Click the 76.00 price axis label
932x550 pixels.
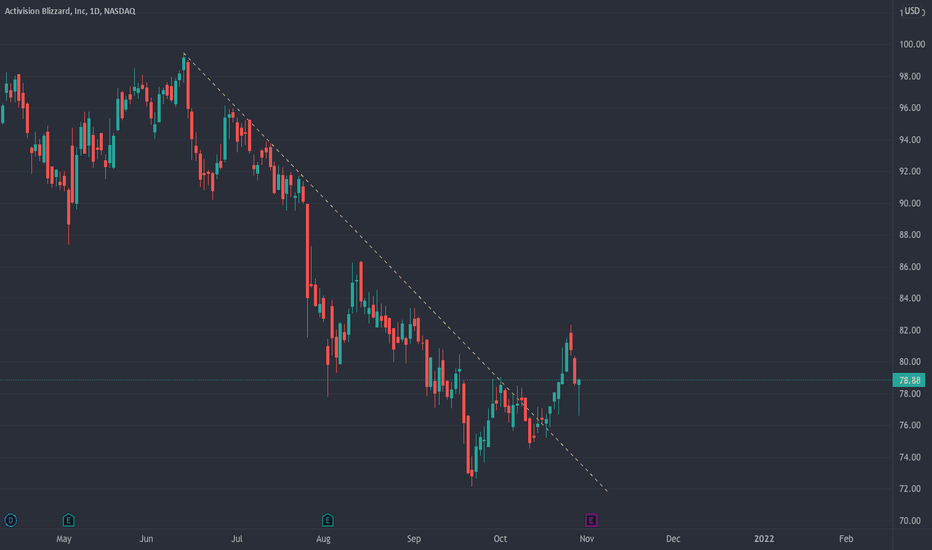point(910,425)
